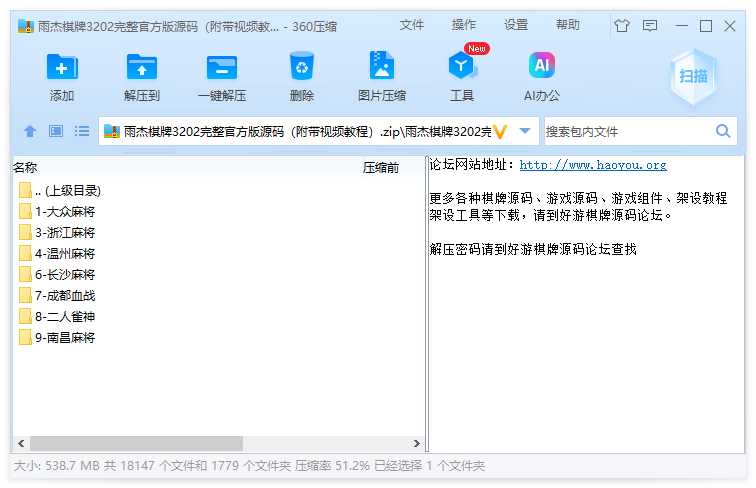The image size is (756, 488).
Task: Click the 压缩率 51.2% status text
Action: pyautogui.click(x=332, y=466)
